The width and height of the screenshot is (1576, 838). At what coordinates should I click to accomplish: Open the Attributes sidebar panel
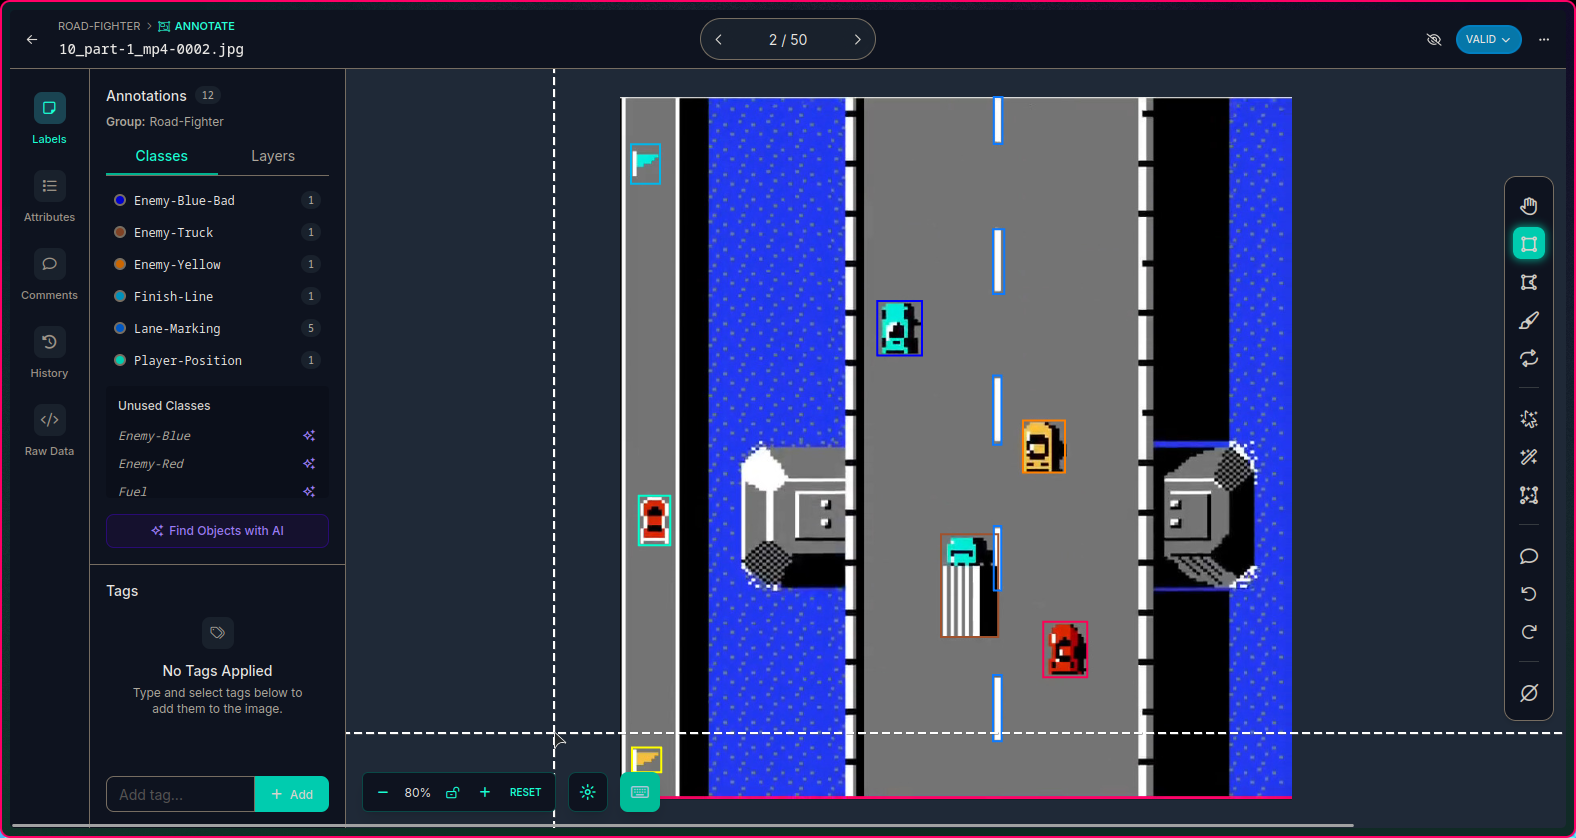(x=49, y=197)
